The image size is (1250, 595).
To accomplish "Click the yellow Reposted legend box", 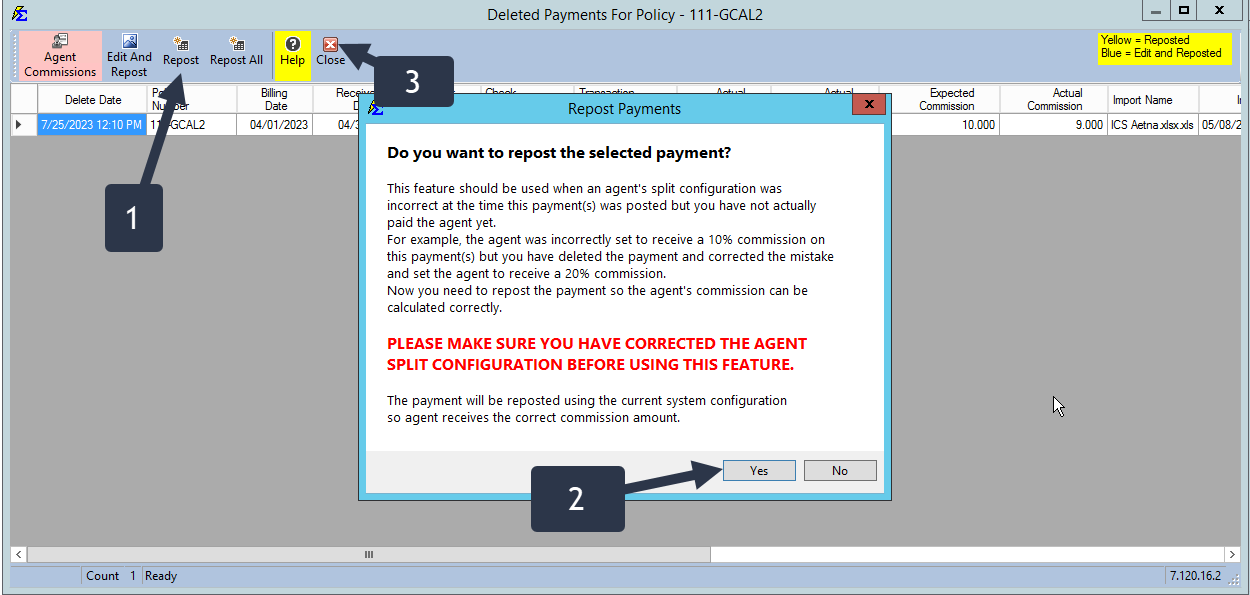I will click(1163, 47).
